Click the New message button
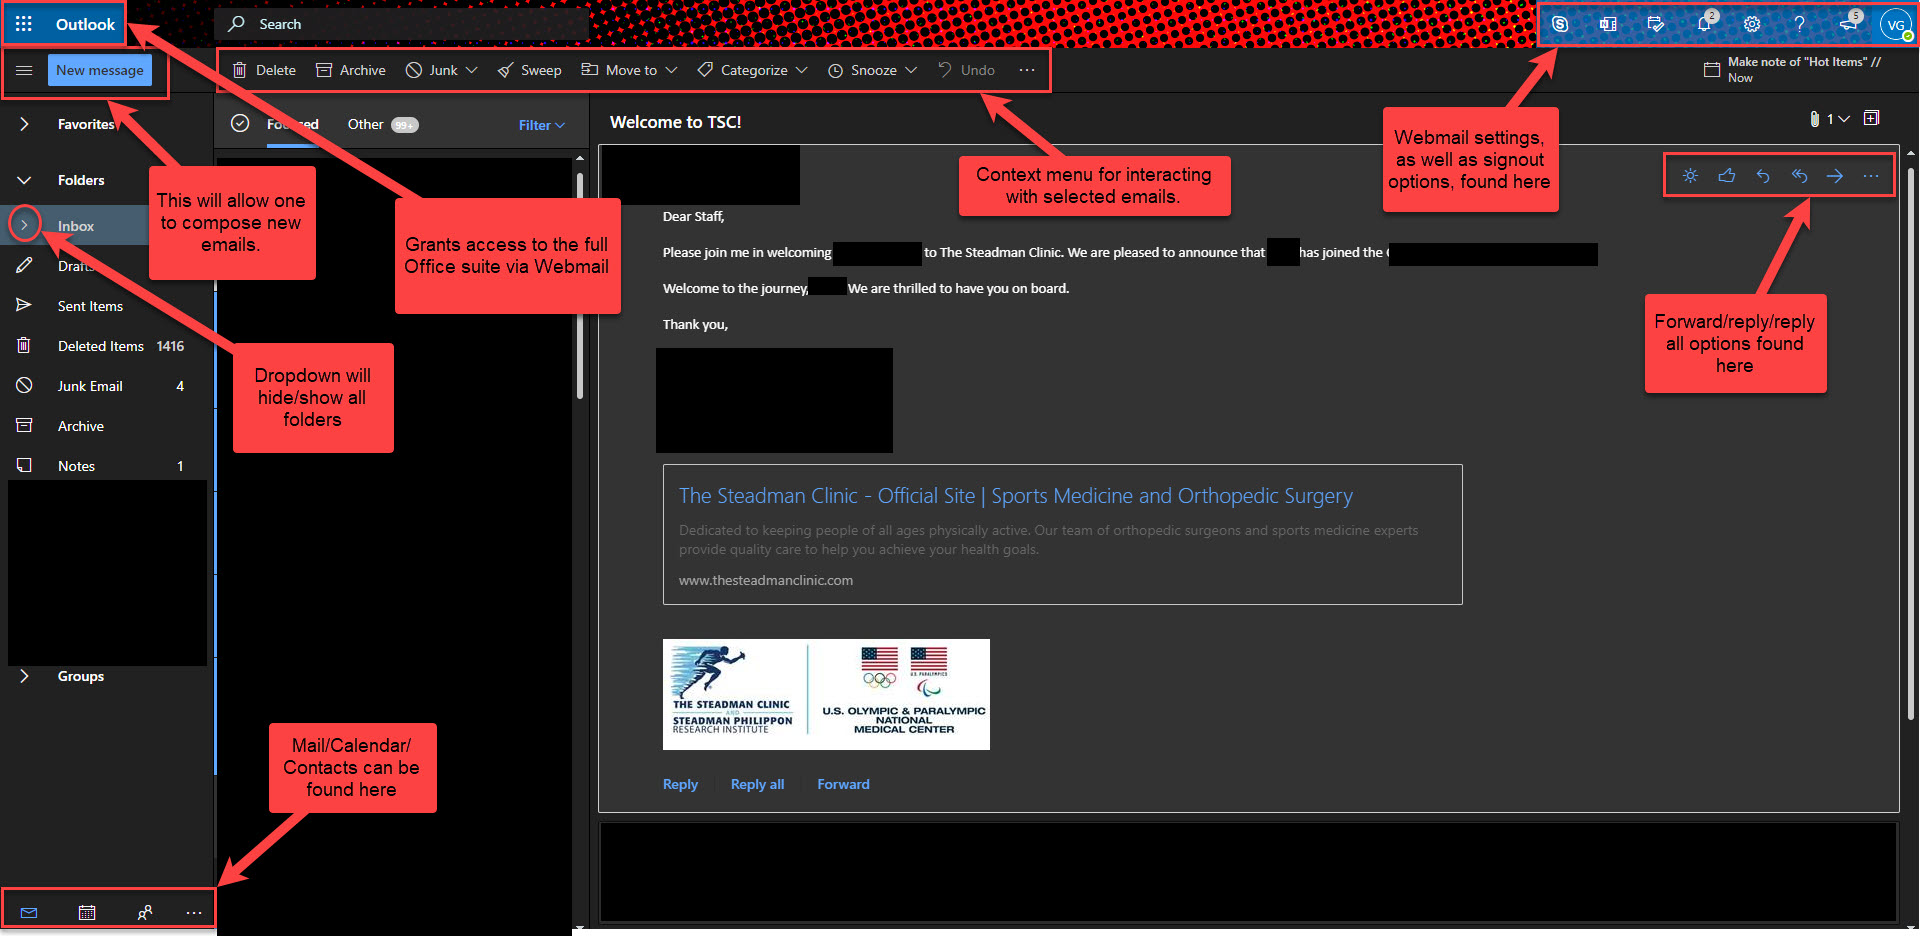 click(x=100, y=70)
